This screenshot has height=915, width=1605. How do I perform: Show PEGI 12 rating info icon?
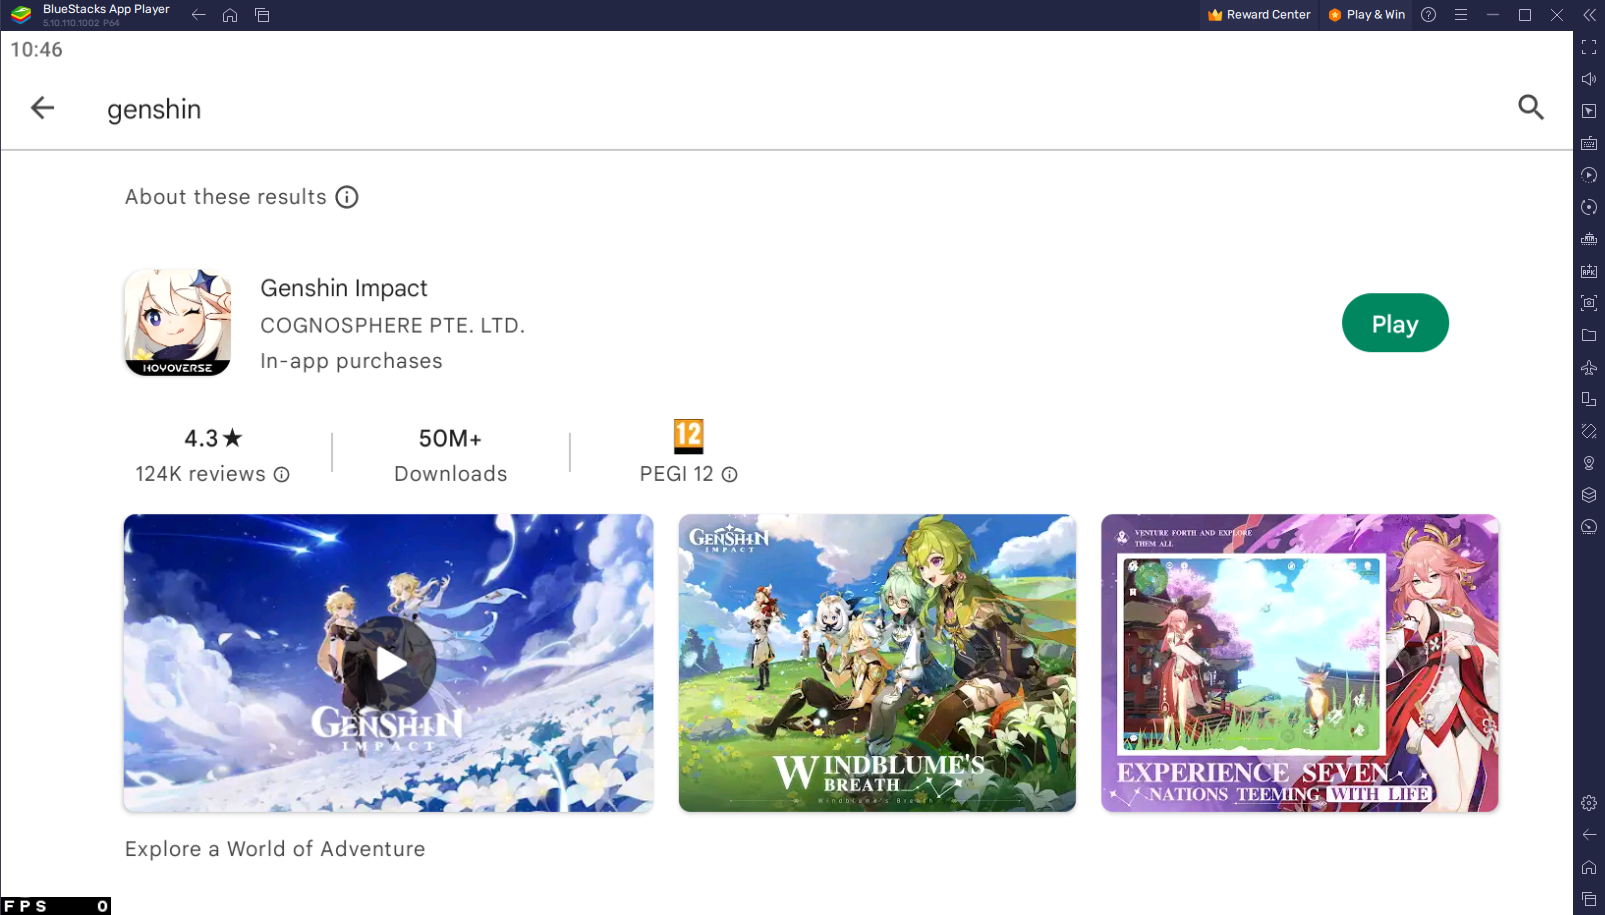(730, 475)
